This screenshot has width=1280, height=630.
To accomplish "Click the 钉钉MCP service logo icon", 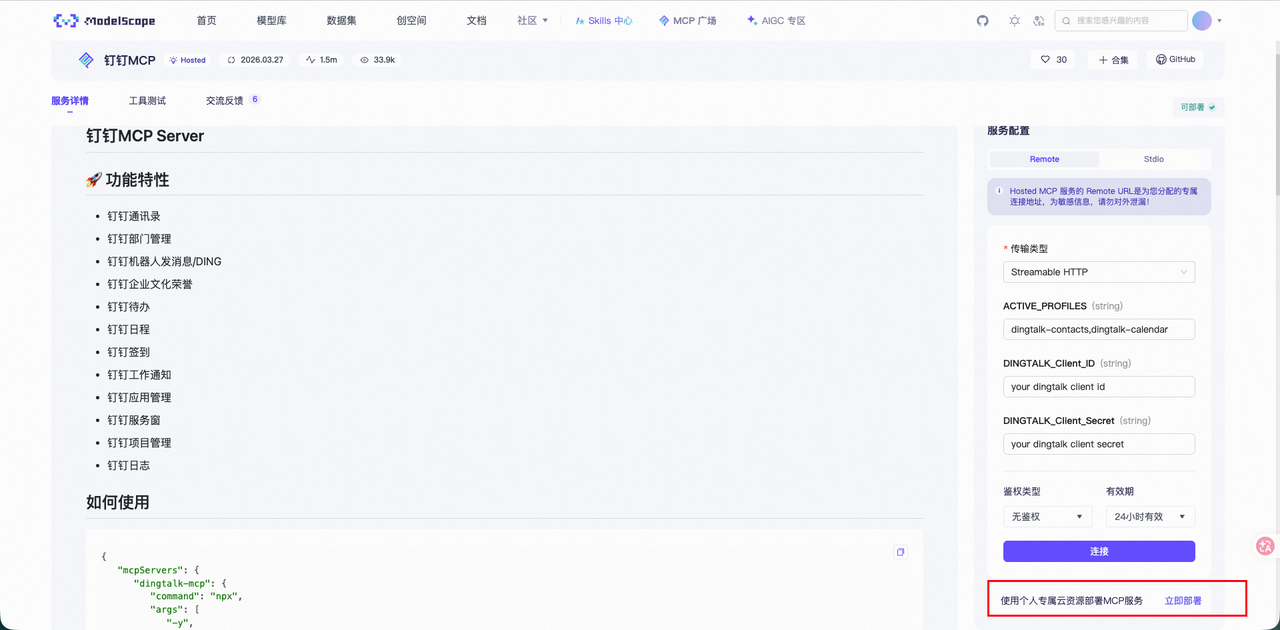I will (87, 60).
